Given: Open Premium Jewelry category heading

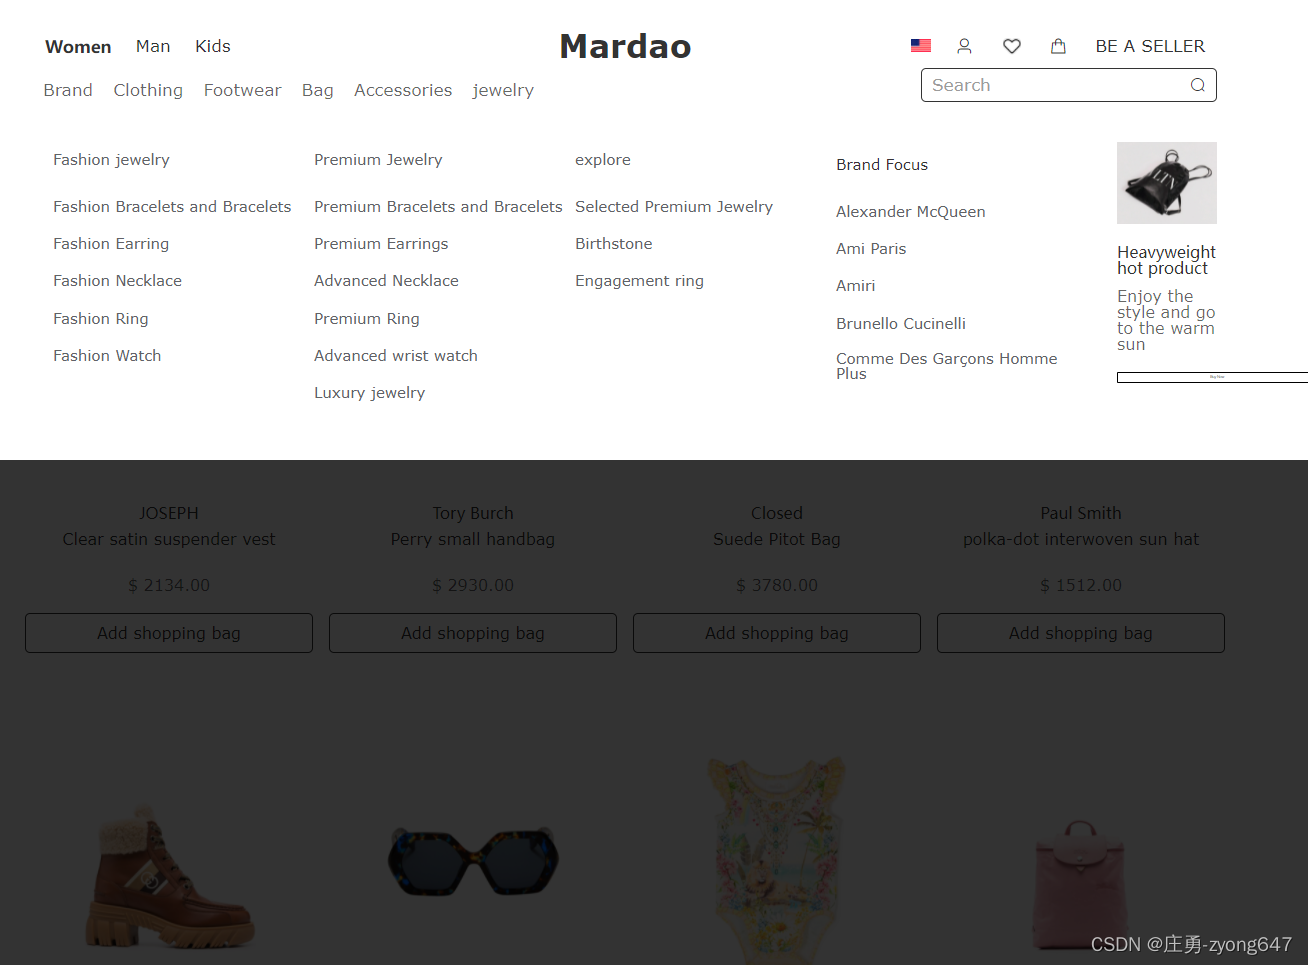Looking at the screenshot, I should pos(378,160).
